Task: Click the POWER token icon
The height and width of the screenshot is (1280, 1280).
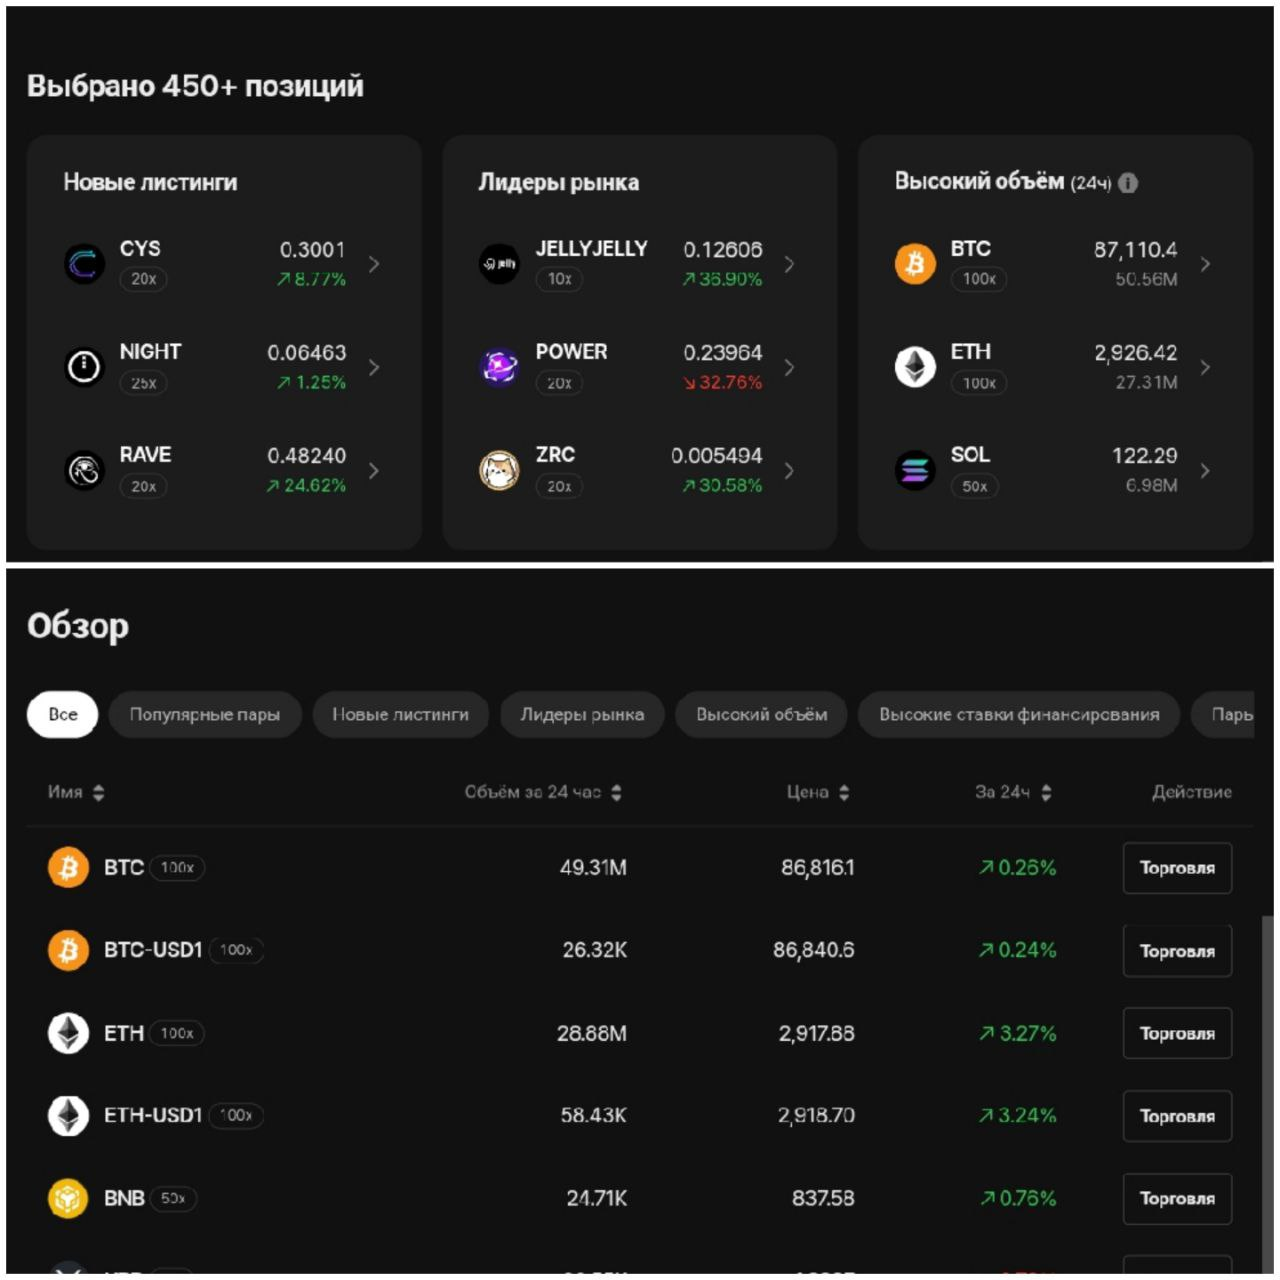Action: [x=499, y=367]
